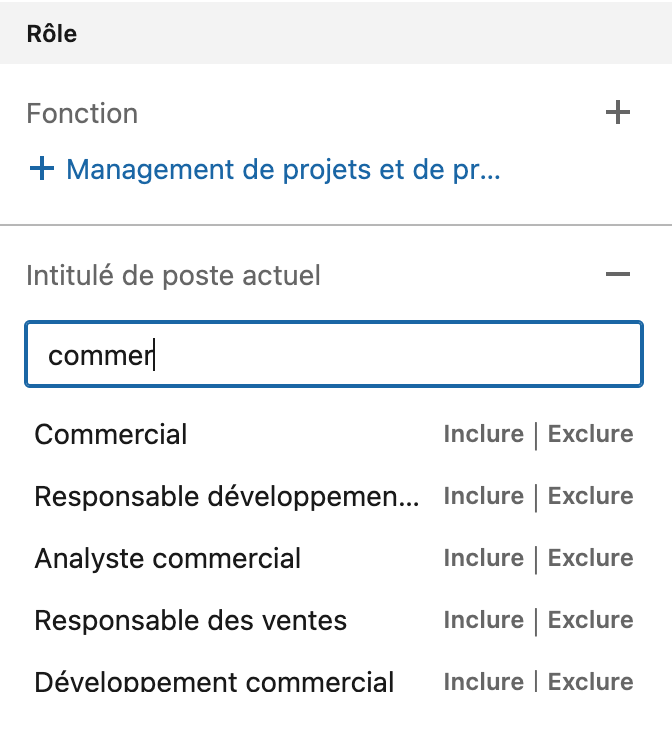Select the Responsable des ventes suggestion text
The height and width of the screenshot is (732, 672).
tap(191, 620)
